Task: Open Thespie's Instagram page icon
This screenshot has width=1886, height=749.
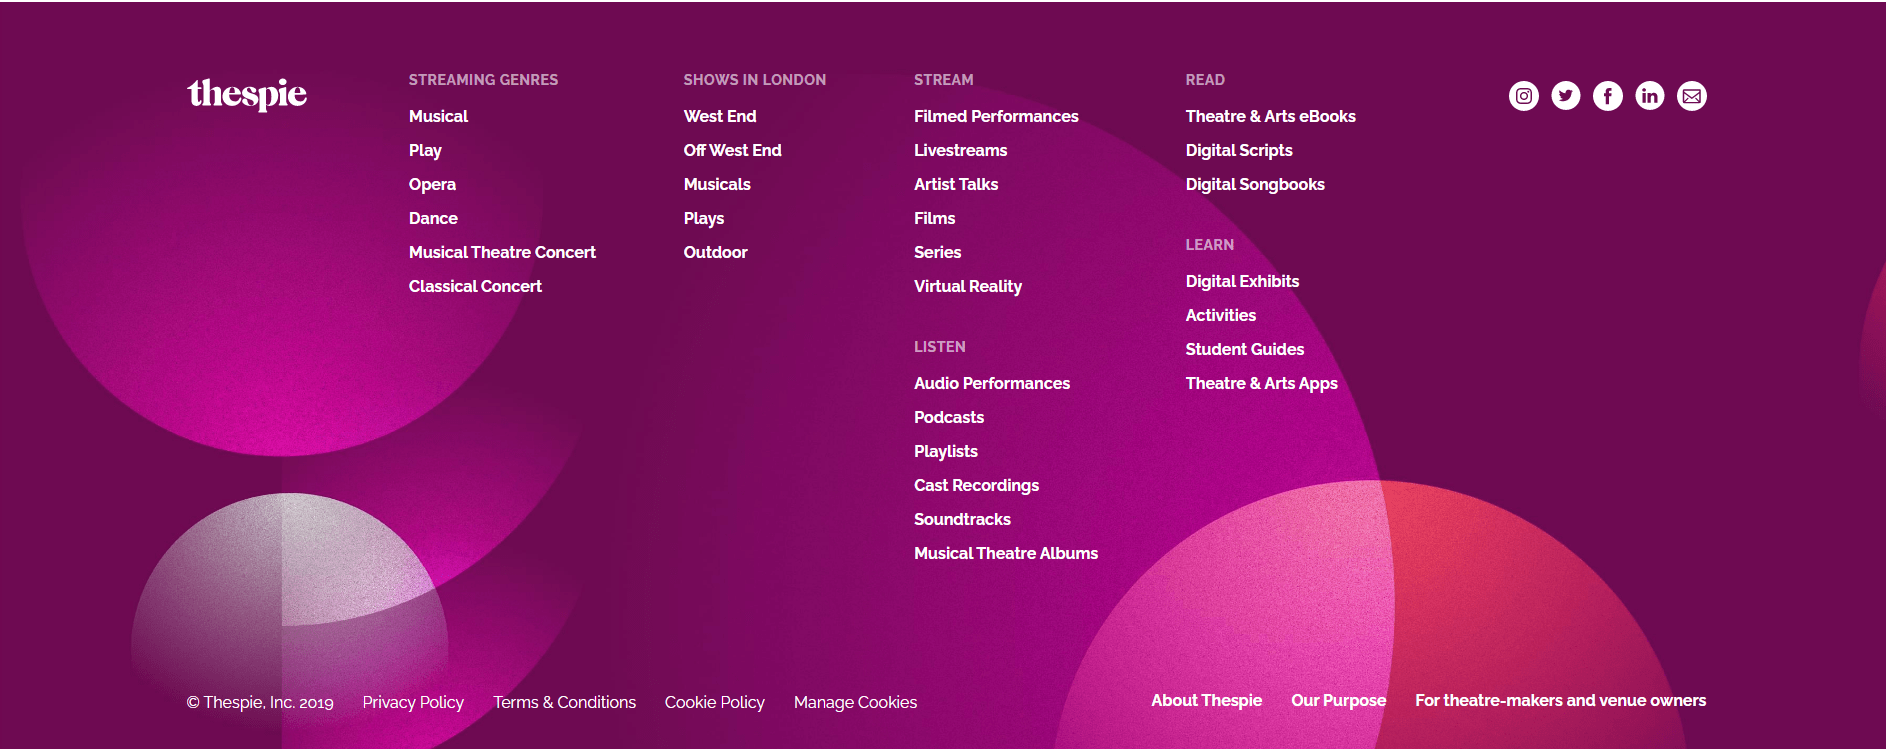Action: coord(1523,96)
